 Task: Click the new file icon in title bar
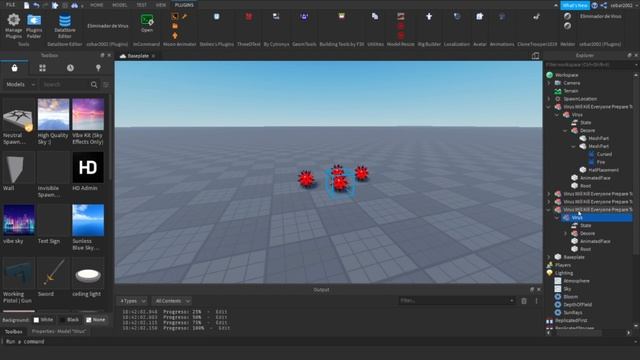[26, 5]
